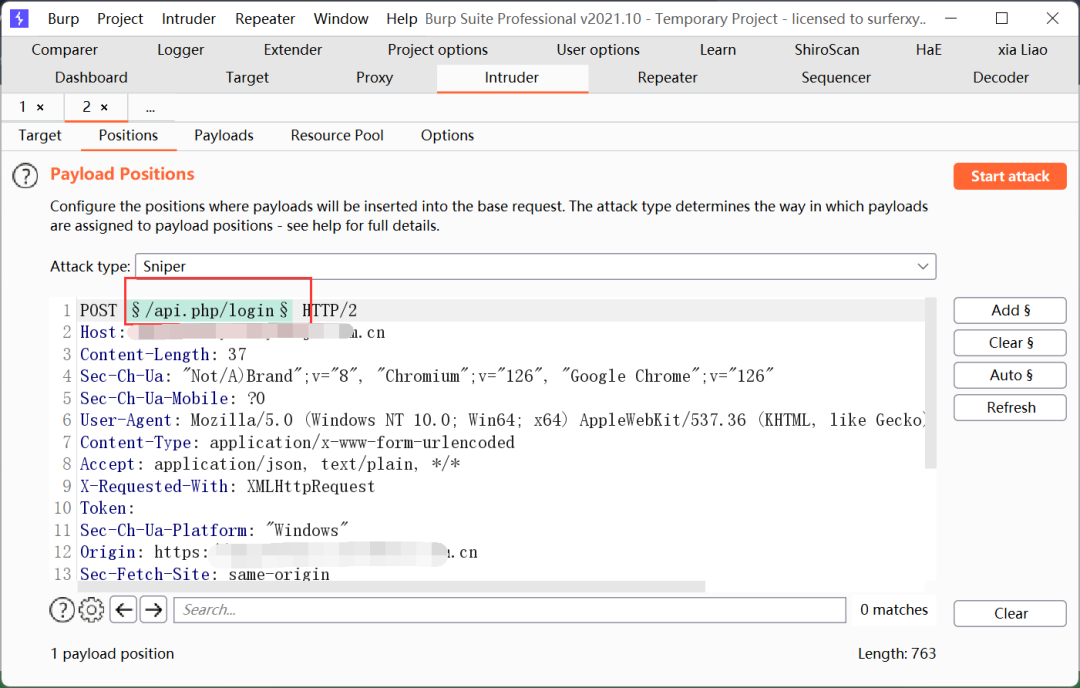Switch to the Logger tab
Viewport: 1080px width, 688px height.
coord(180,50)
